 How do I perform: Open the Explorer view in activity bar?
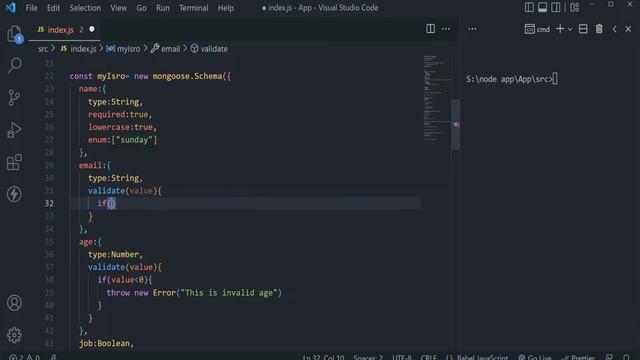point(14,33)
